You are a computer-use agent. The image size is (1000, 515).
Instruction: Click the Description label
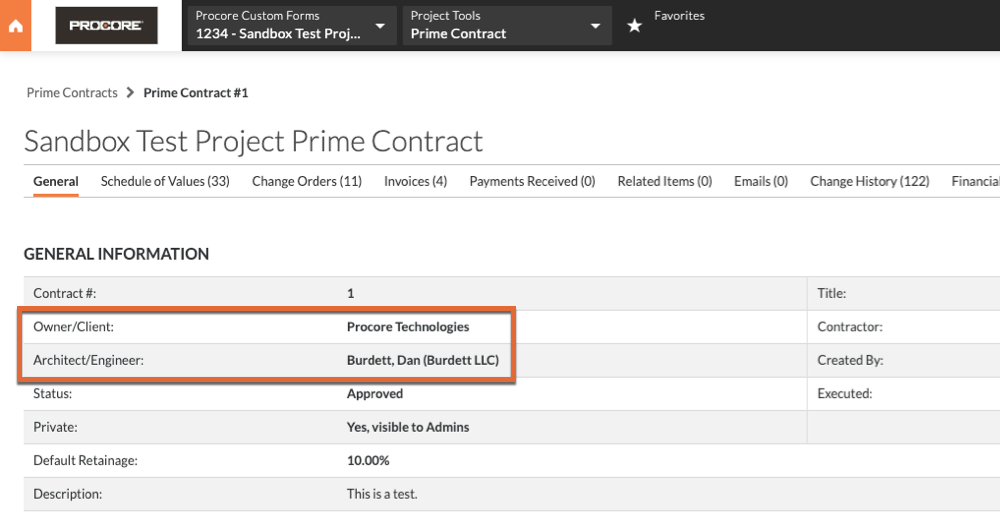pos(68,494)
